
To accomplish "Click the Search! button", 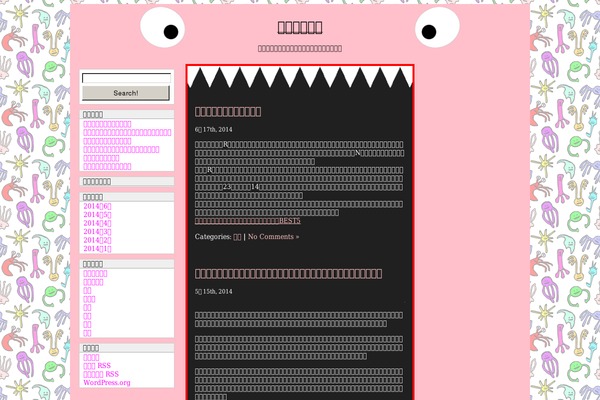I will point(126,93).
